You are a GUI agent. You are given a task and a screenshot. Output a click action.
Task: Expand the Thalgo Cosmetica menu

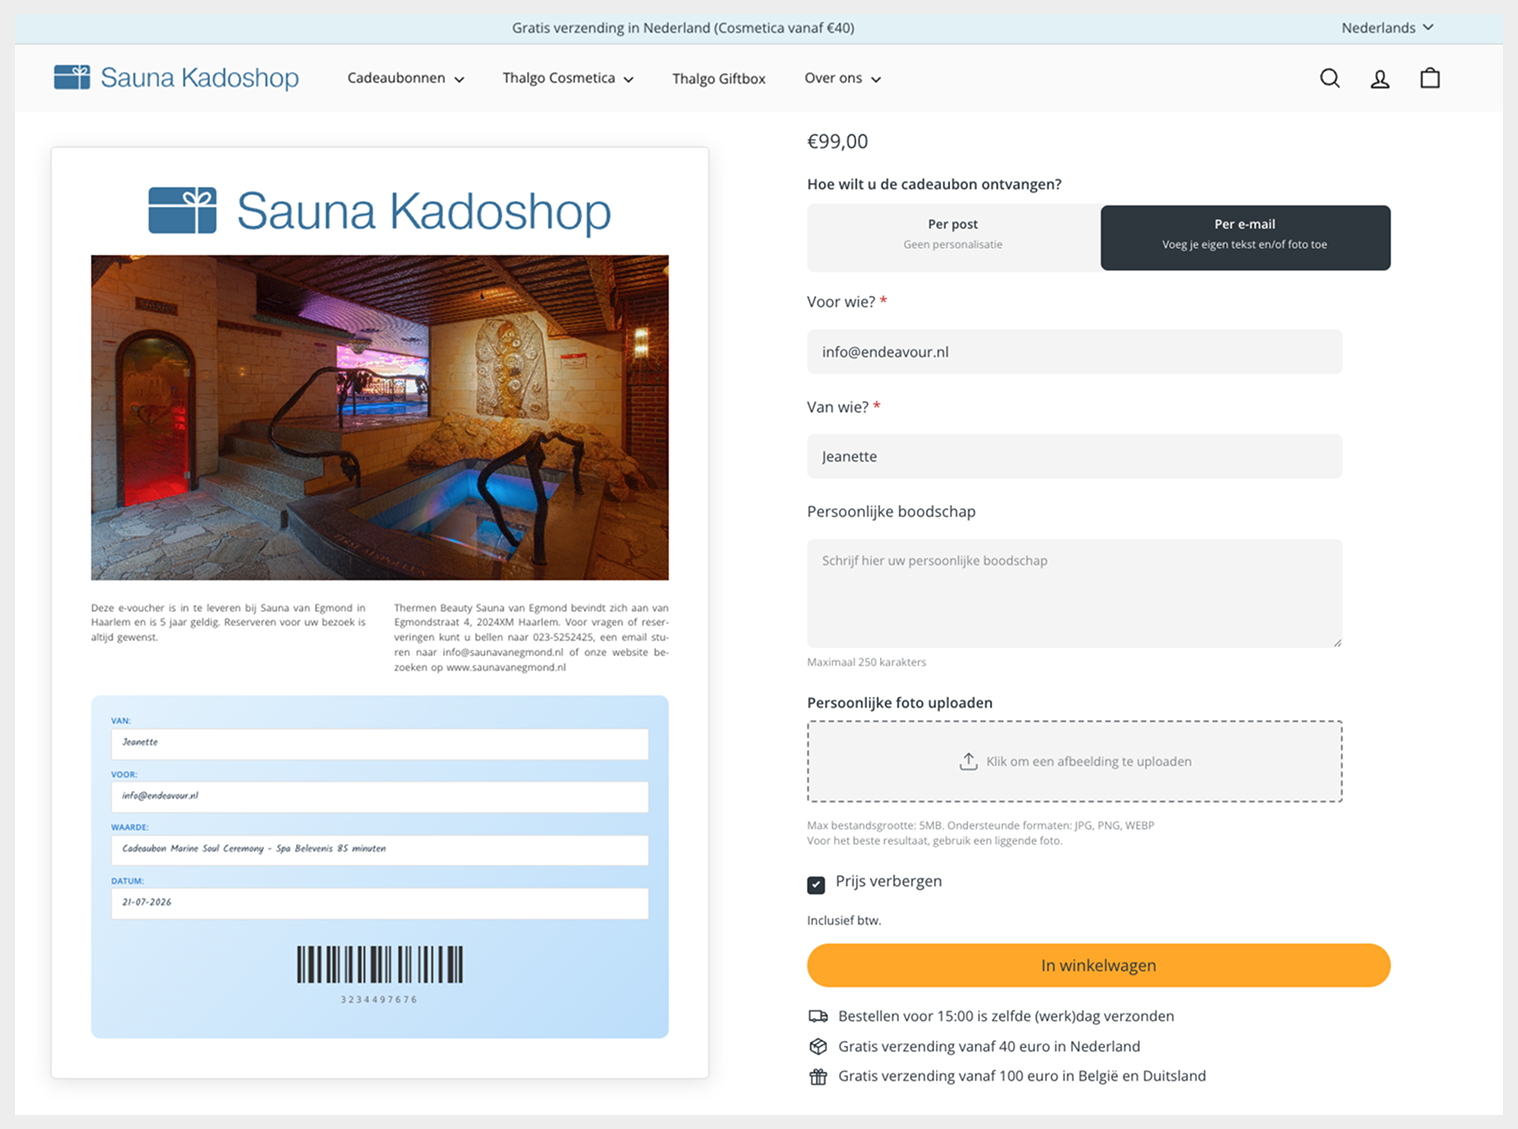(x=568, y=78)
